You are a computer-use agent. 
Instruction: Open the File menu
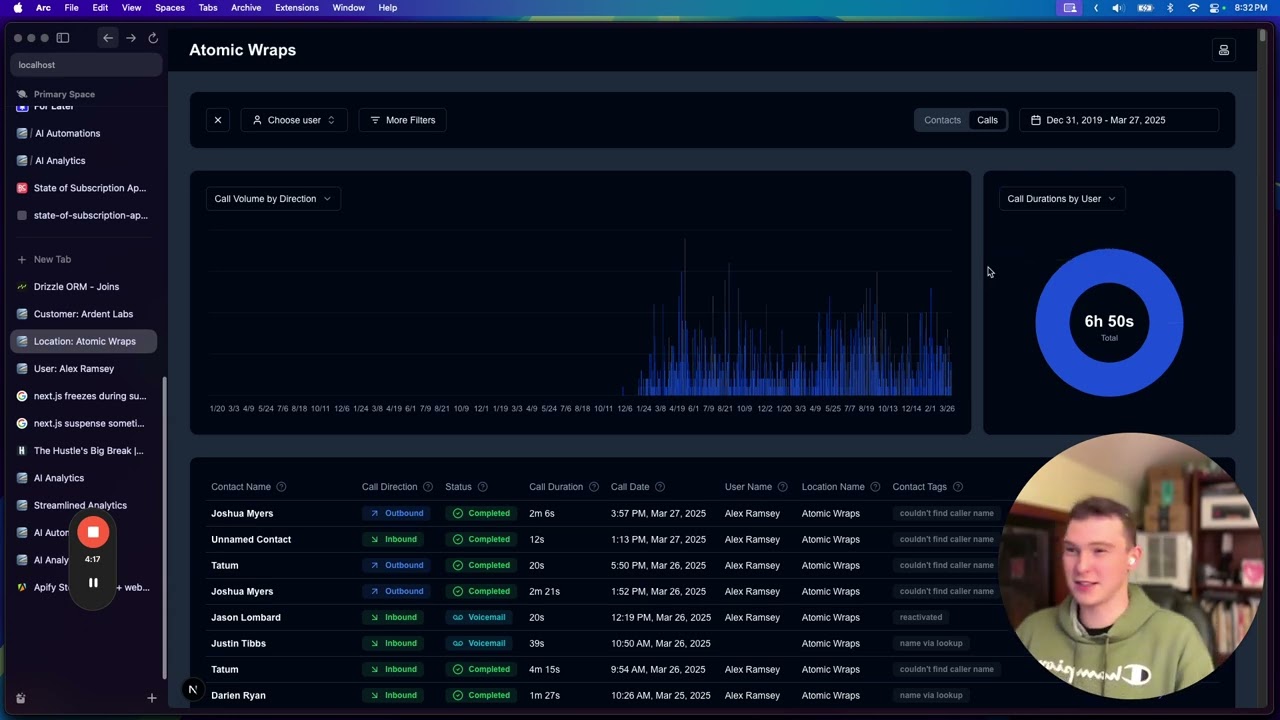tap(72, 8)
